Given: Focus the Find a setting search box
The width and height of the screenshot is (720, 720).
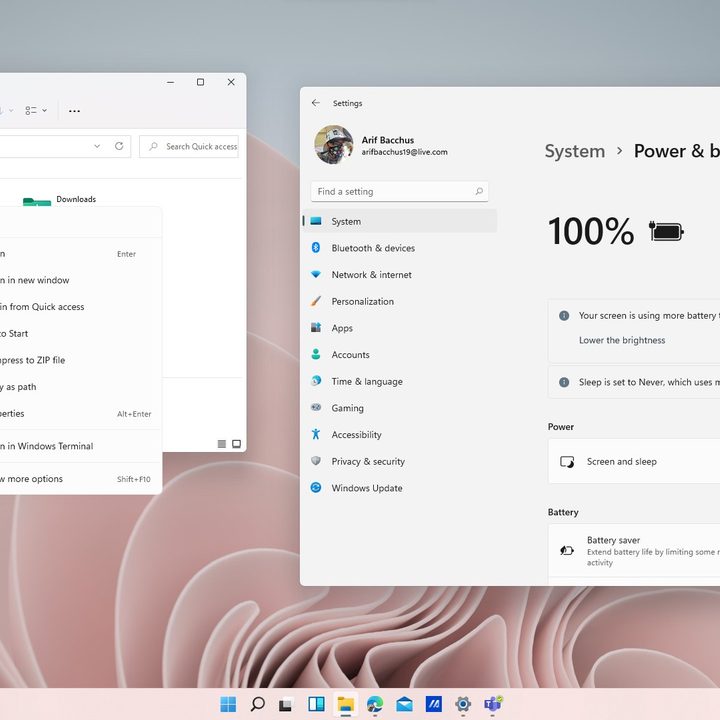Looking at the screenshot, I should (x=399, y=191).
